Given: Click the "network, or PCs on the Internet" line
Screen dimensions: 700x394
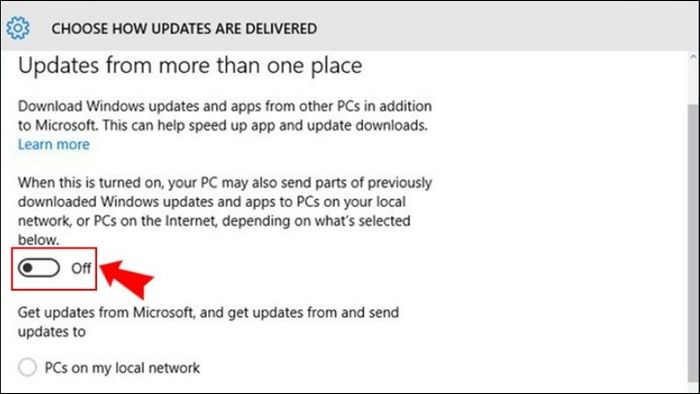Looking at the screenshot, I should (214, 221).
